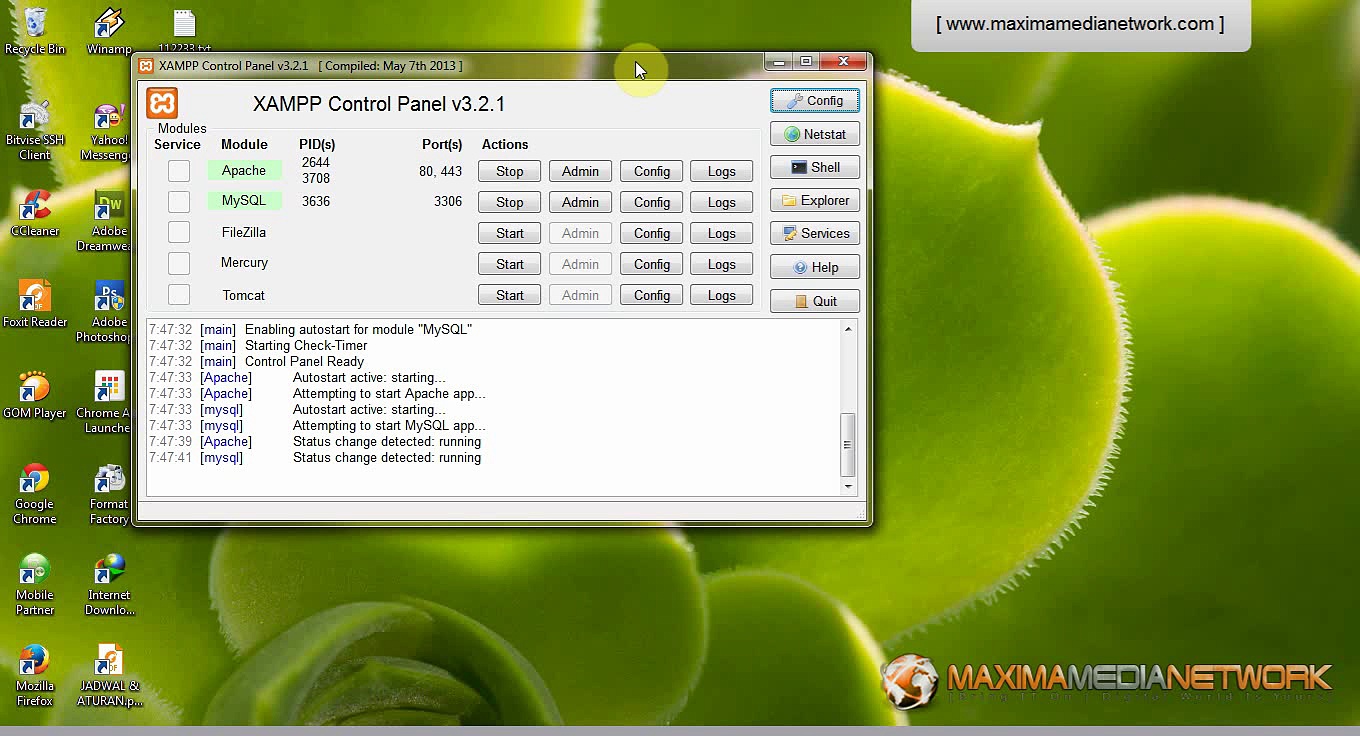Open Apache Admin page
This screenshot has width=1360, height=736.
coord(580,171)
